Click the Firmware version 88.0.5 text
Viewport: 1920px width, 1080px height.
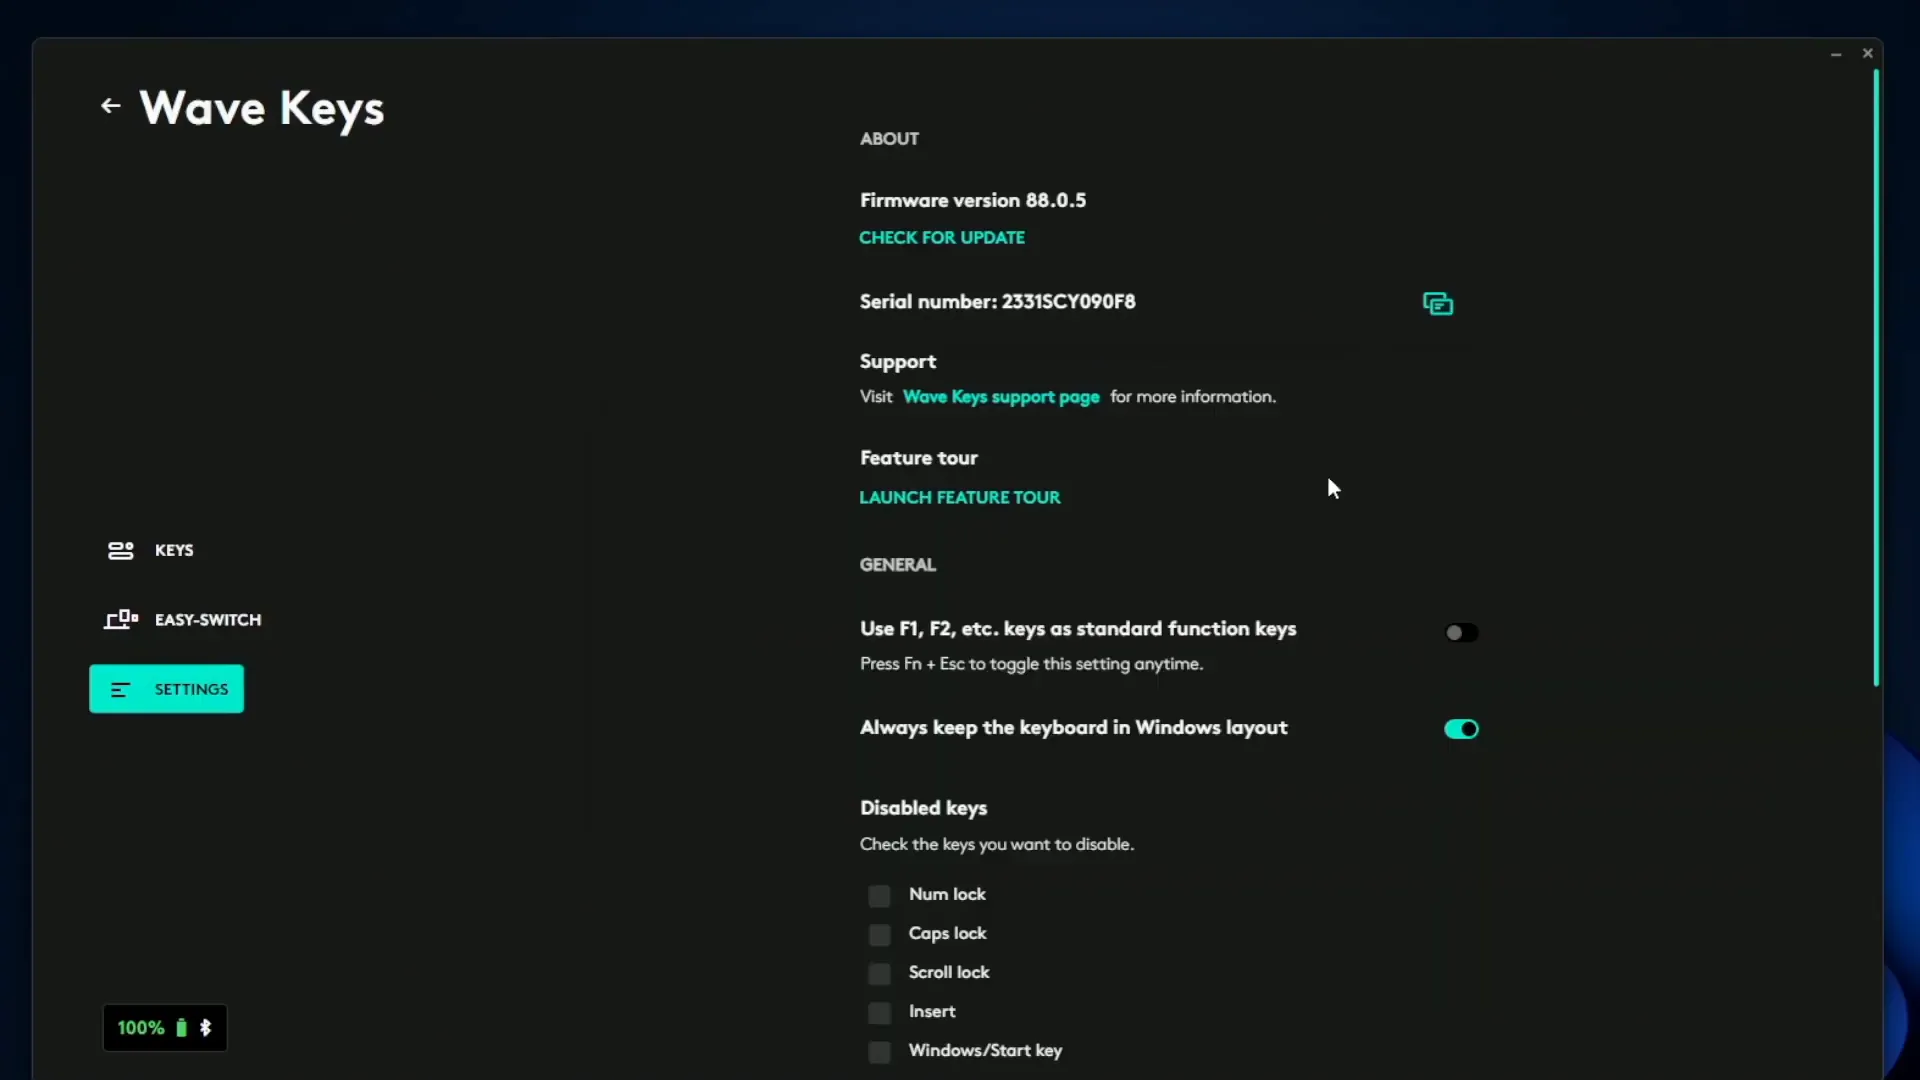[x=973, y=200]
